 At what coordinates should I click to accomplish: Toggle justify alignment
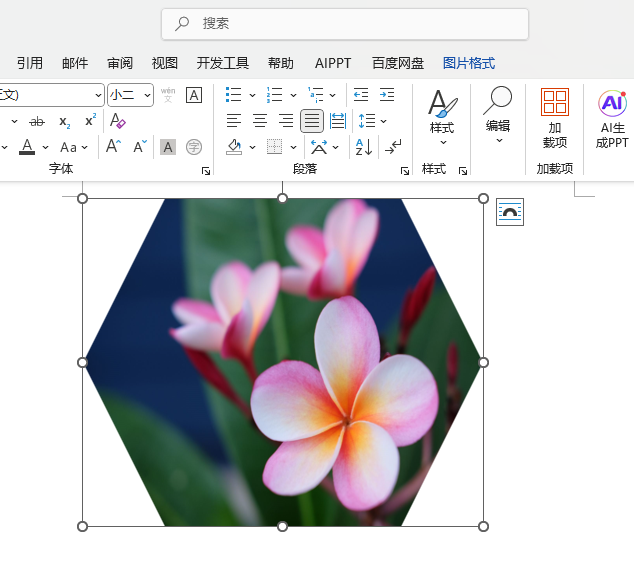pyautogui.click(x=312, y=121)
